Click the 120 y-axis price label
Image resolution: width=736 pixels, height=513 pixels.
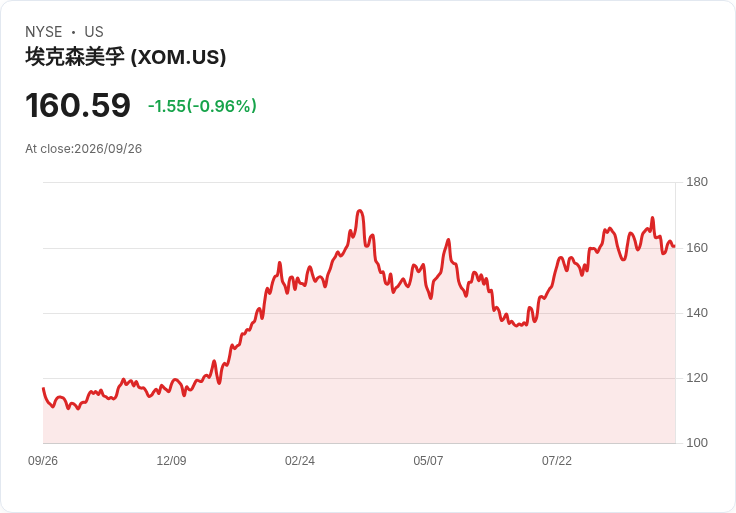point(697,377)
